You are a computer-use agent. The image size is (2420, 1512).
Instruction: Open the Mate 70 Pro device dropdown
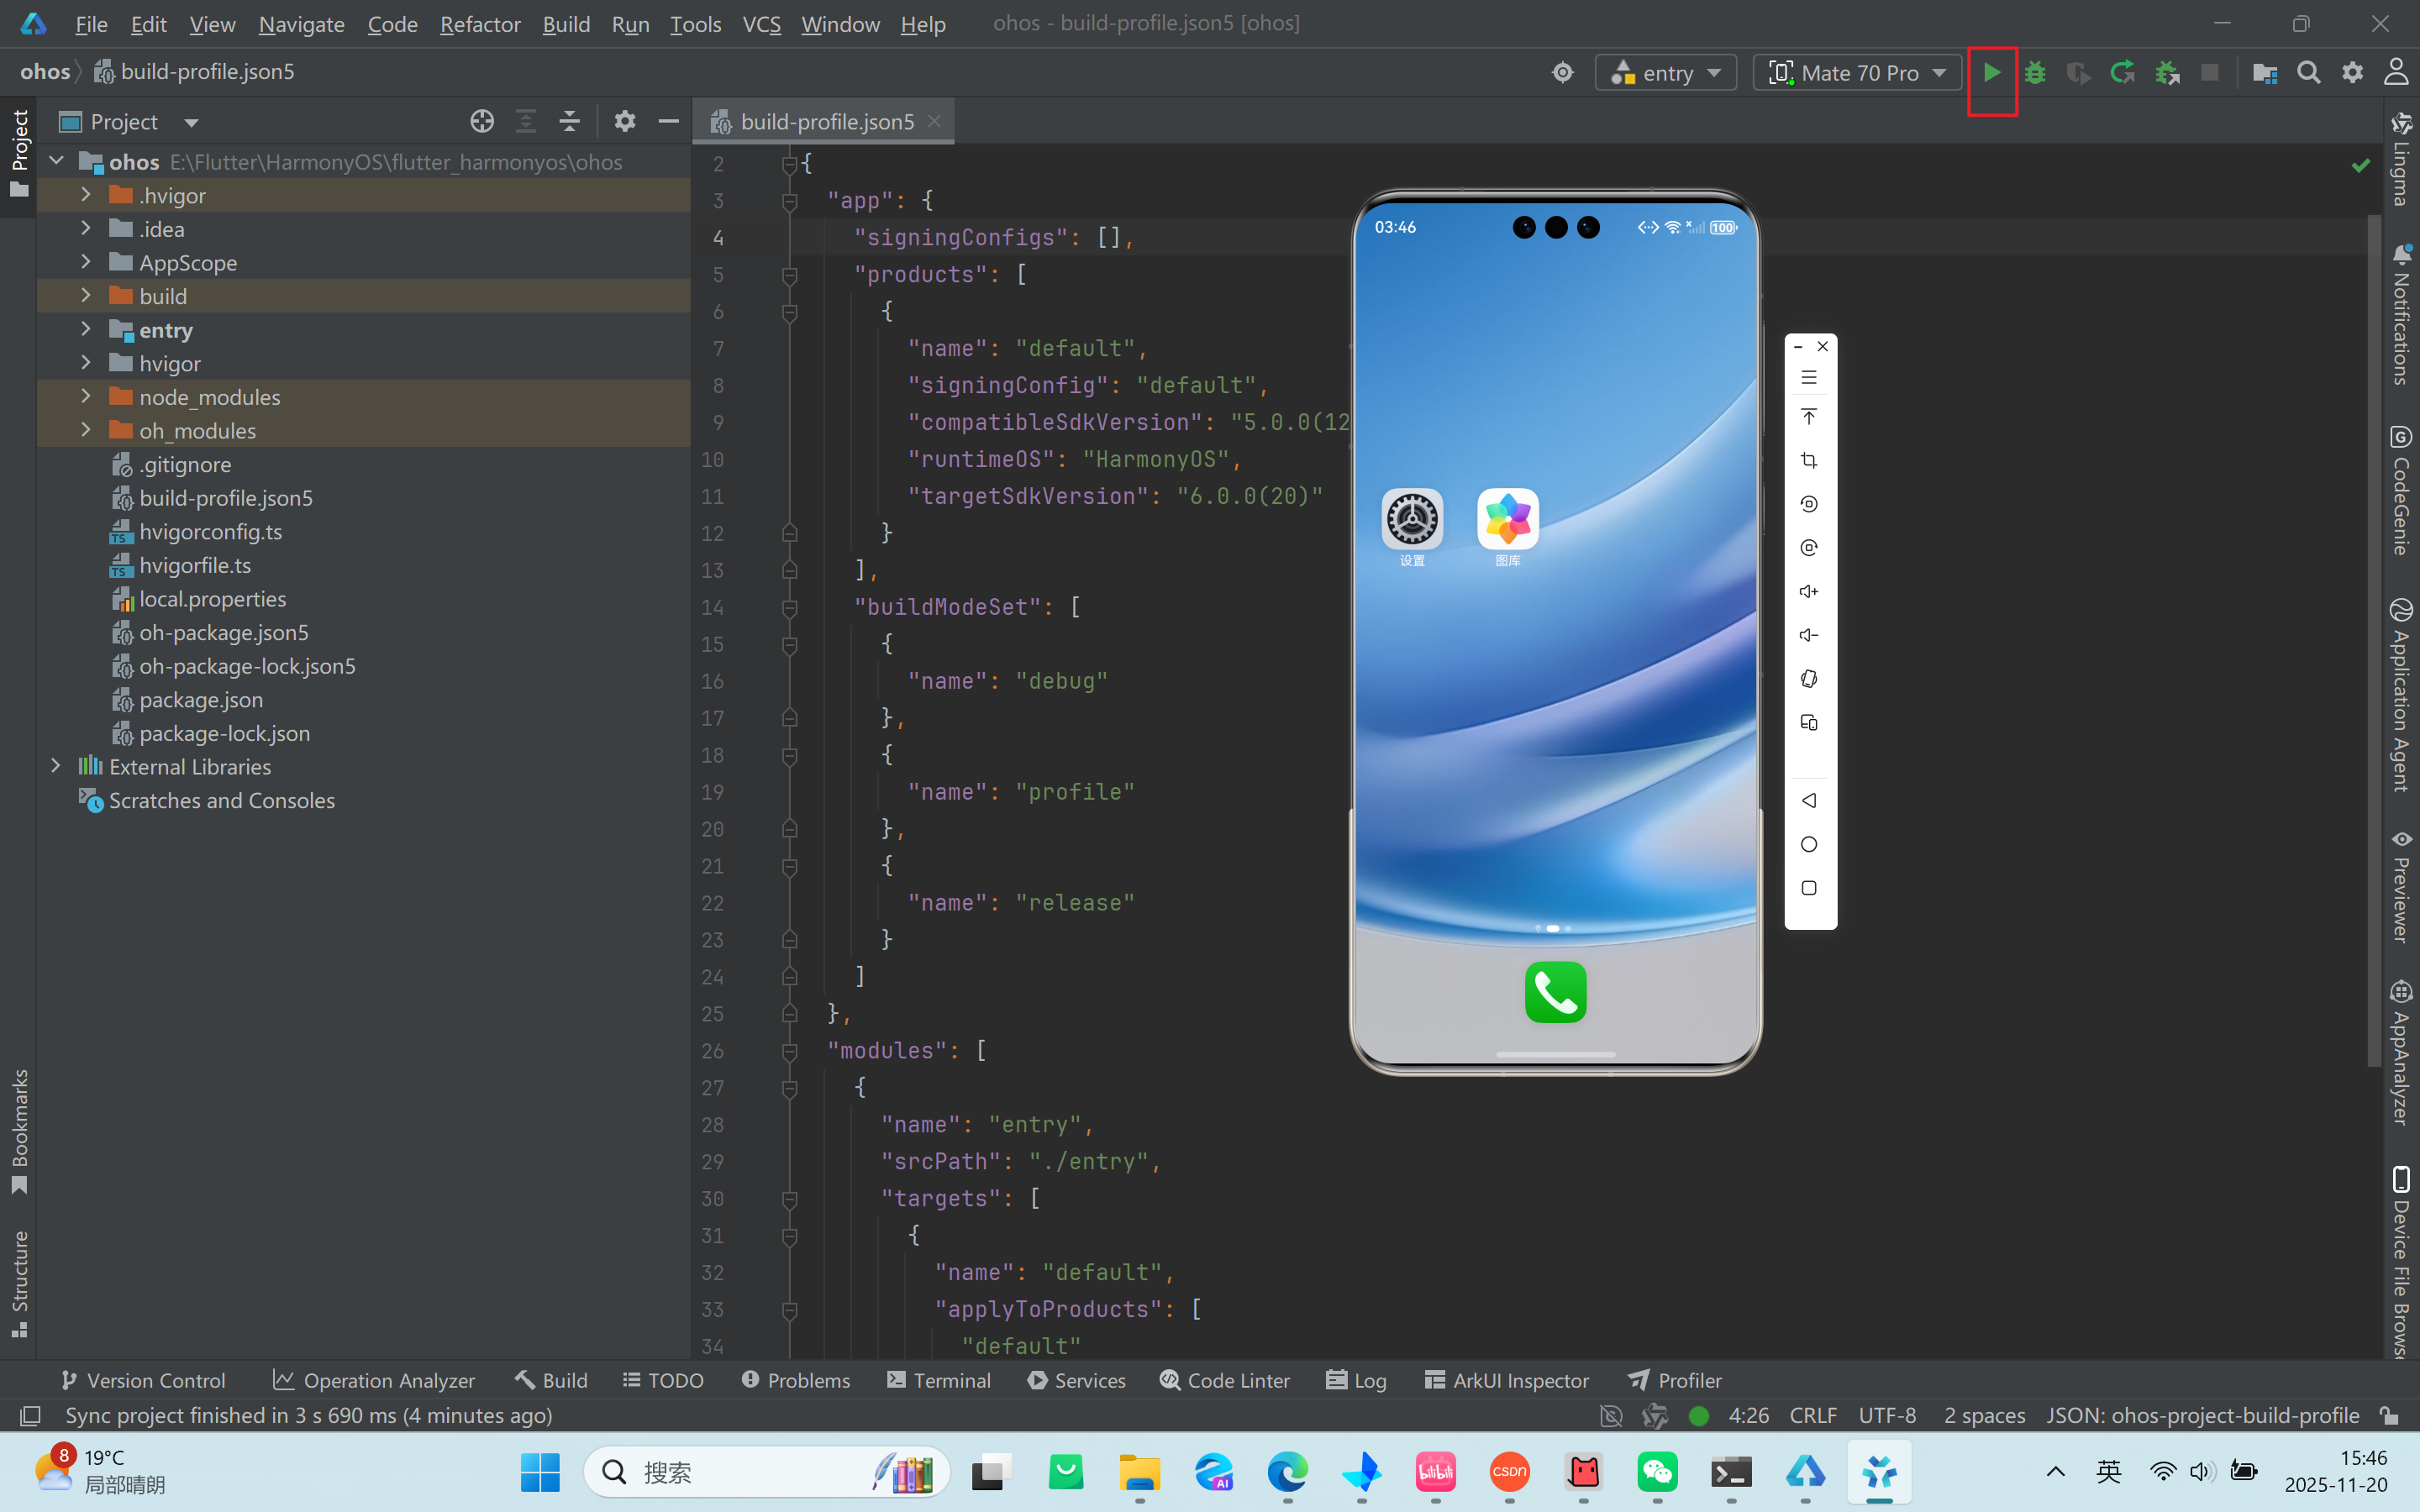tap(1857, 73)
